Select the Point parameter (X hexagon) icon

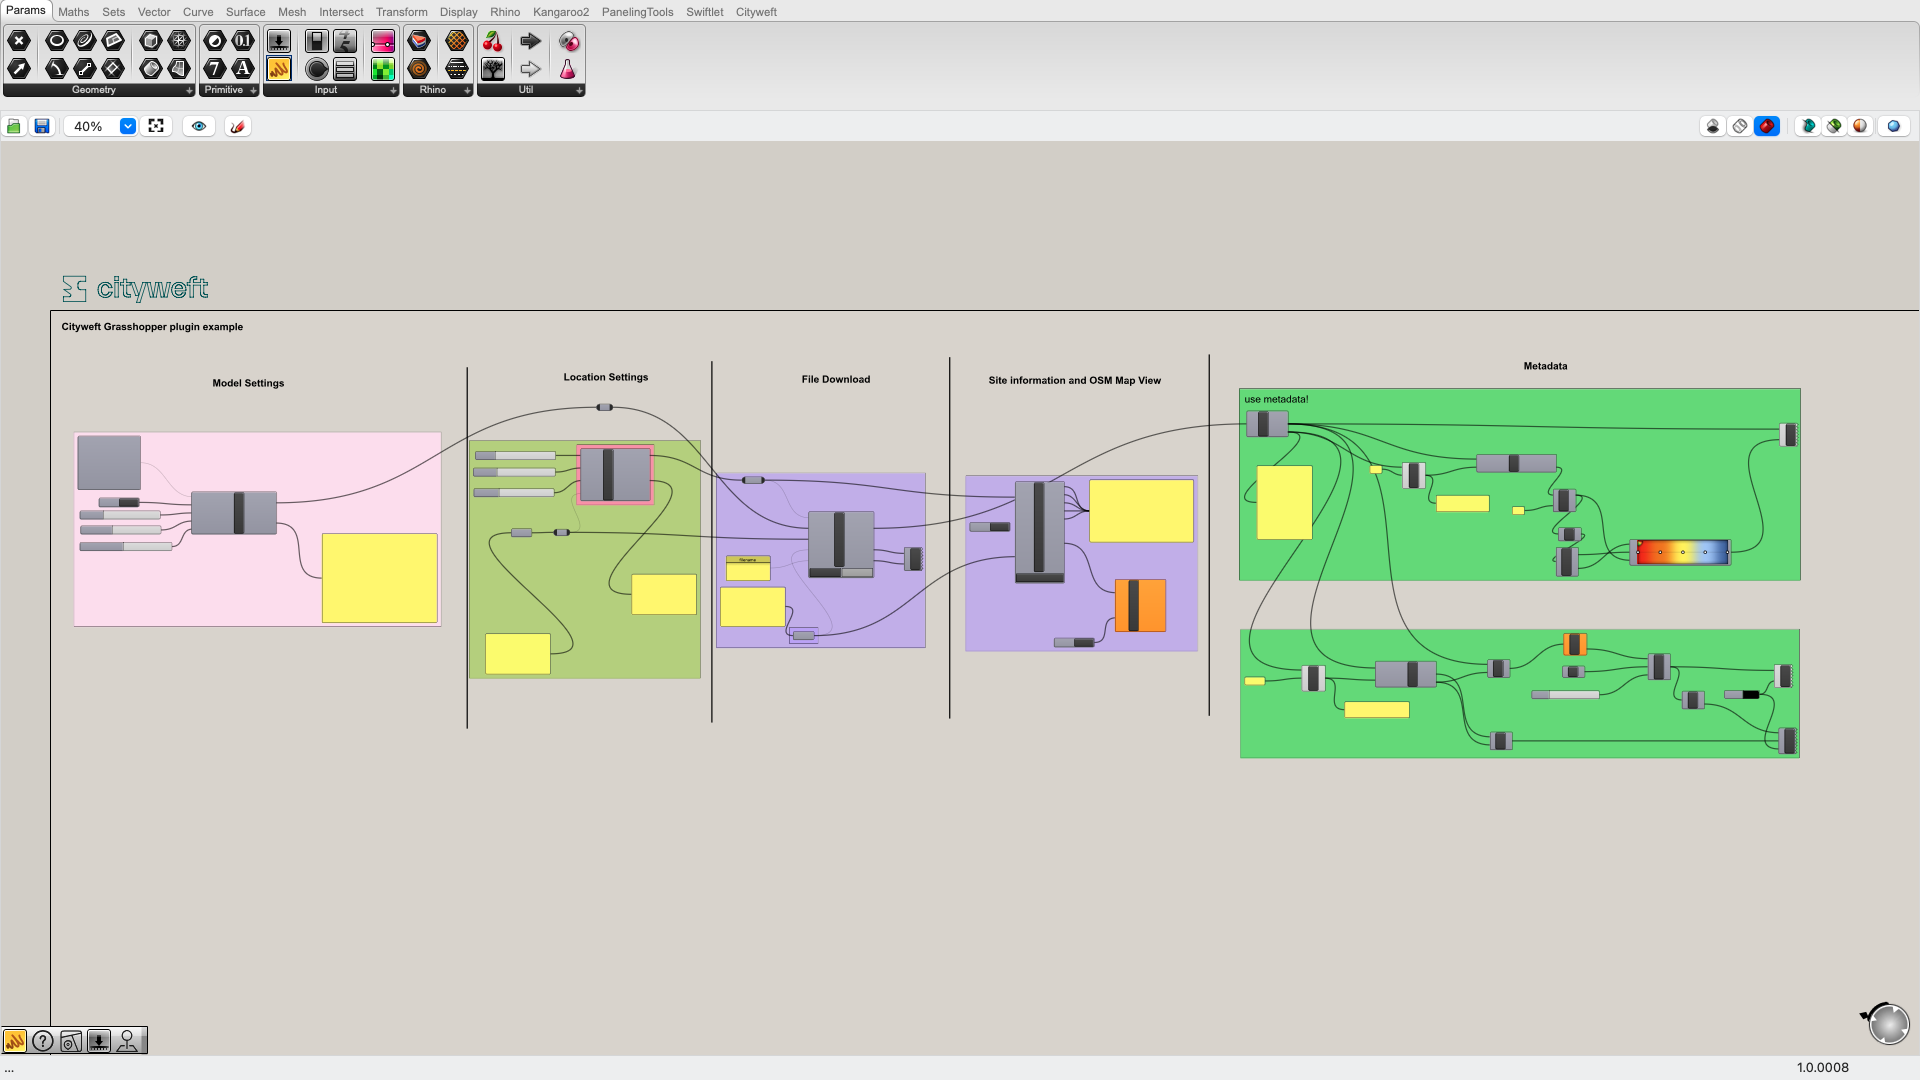click(19, 41)
